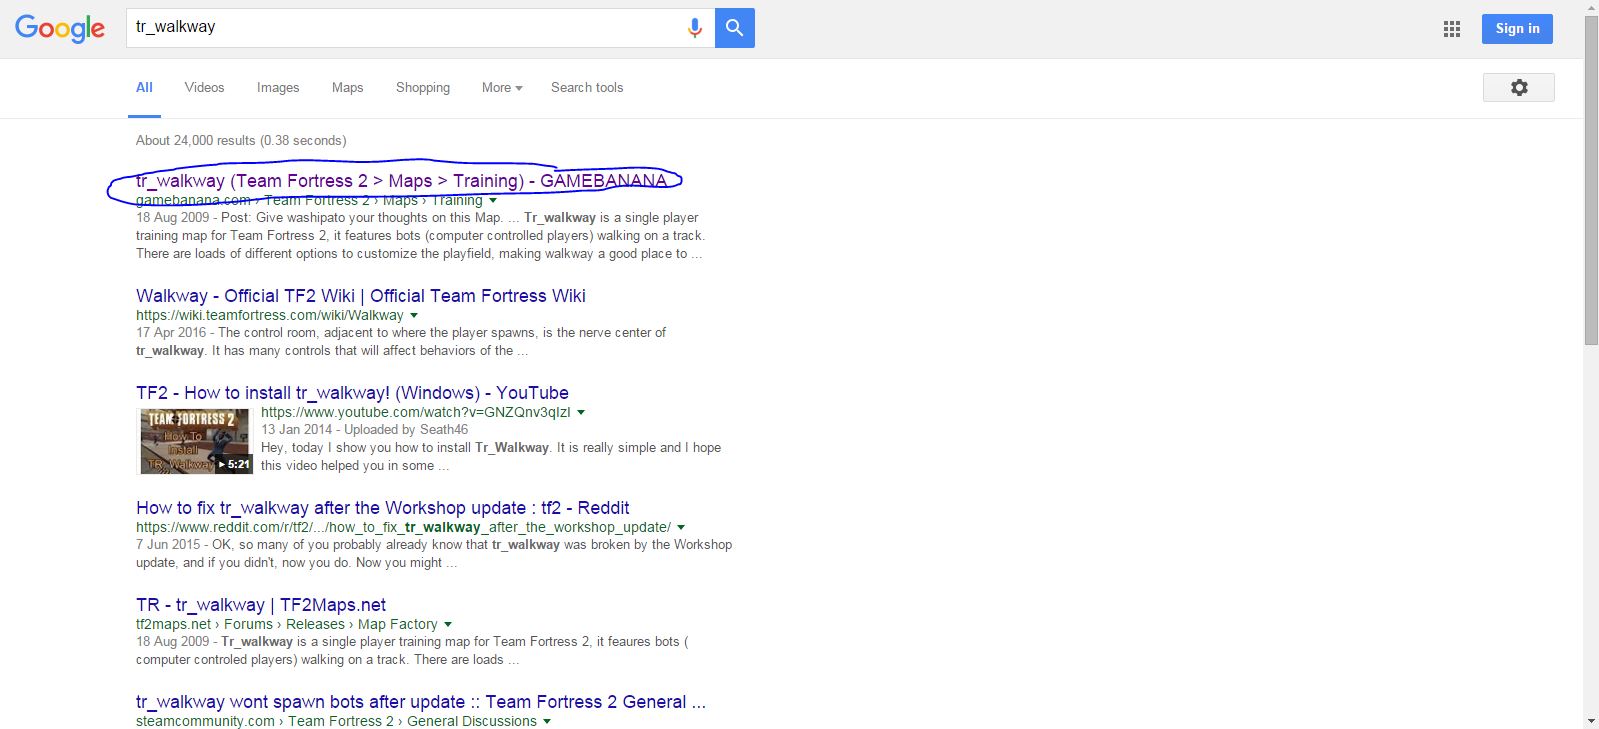The height and width of the screenshot is (729, 1599).
Task: Click the 'steamcommunity.com › Team Fortress 2' breadcrumb text
Action: click(265, 721)
